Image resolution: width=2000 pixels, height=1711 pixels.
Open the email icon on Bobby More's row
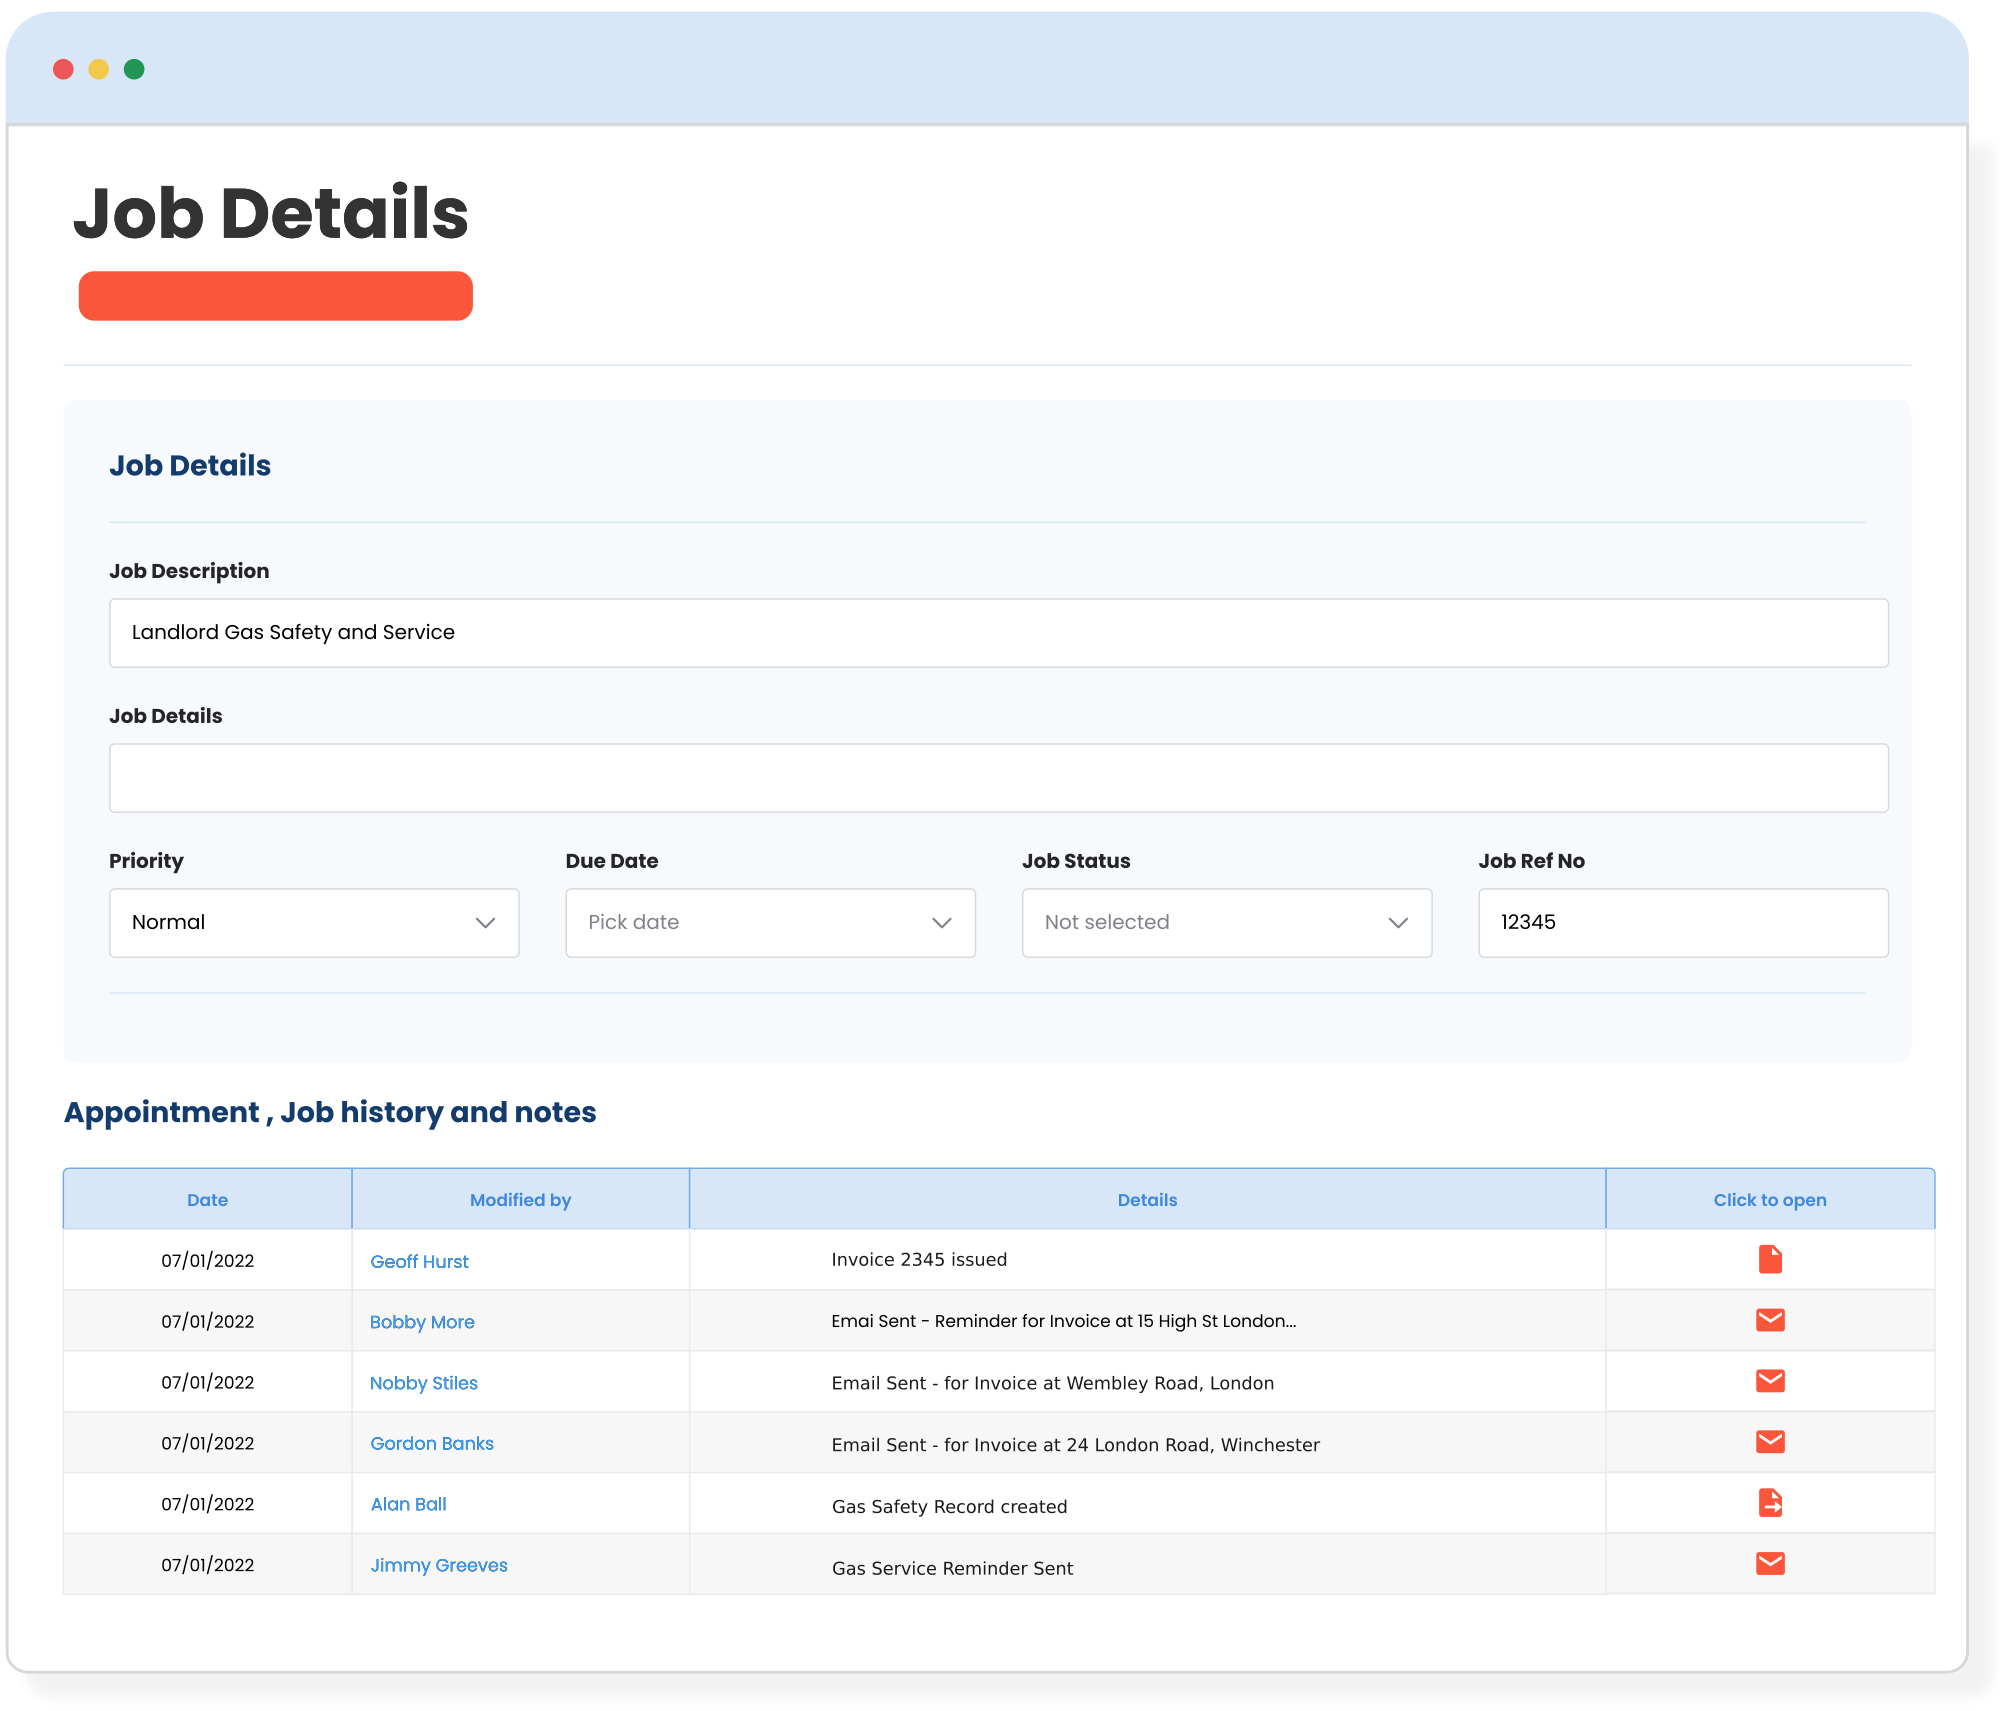coord(1769,1320)
